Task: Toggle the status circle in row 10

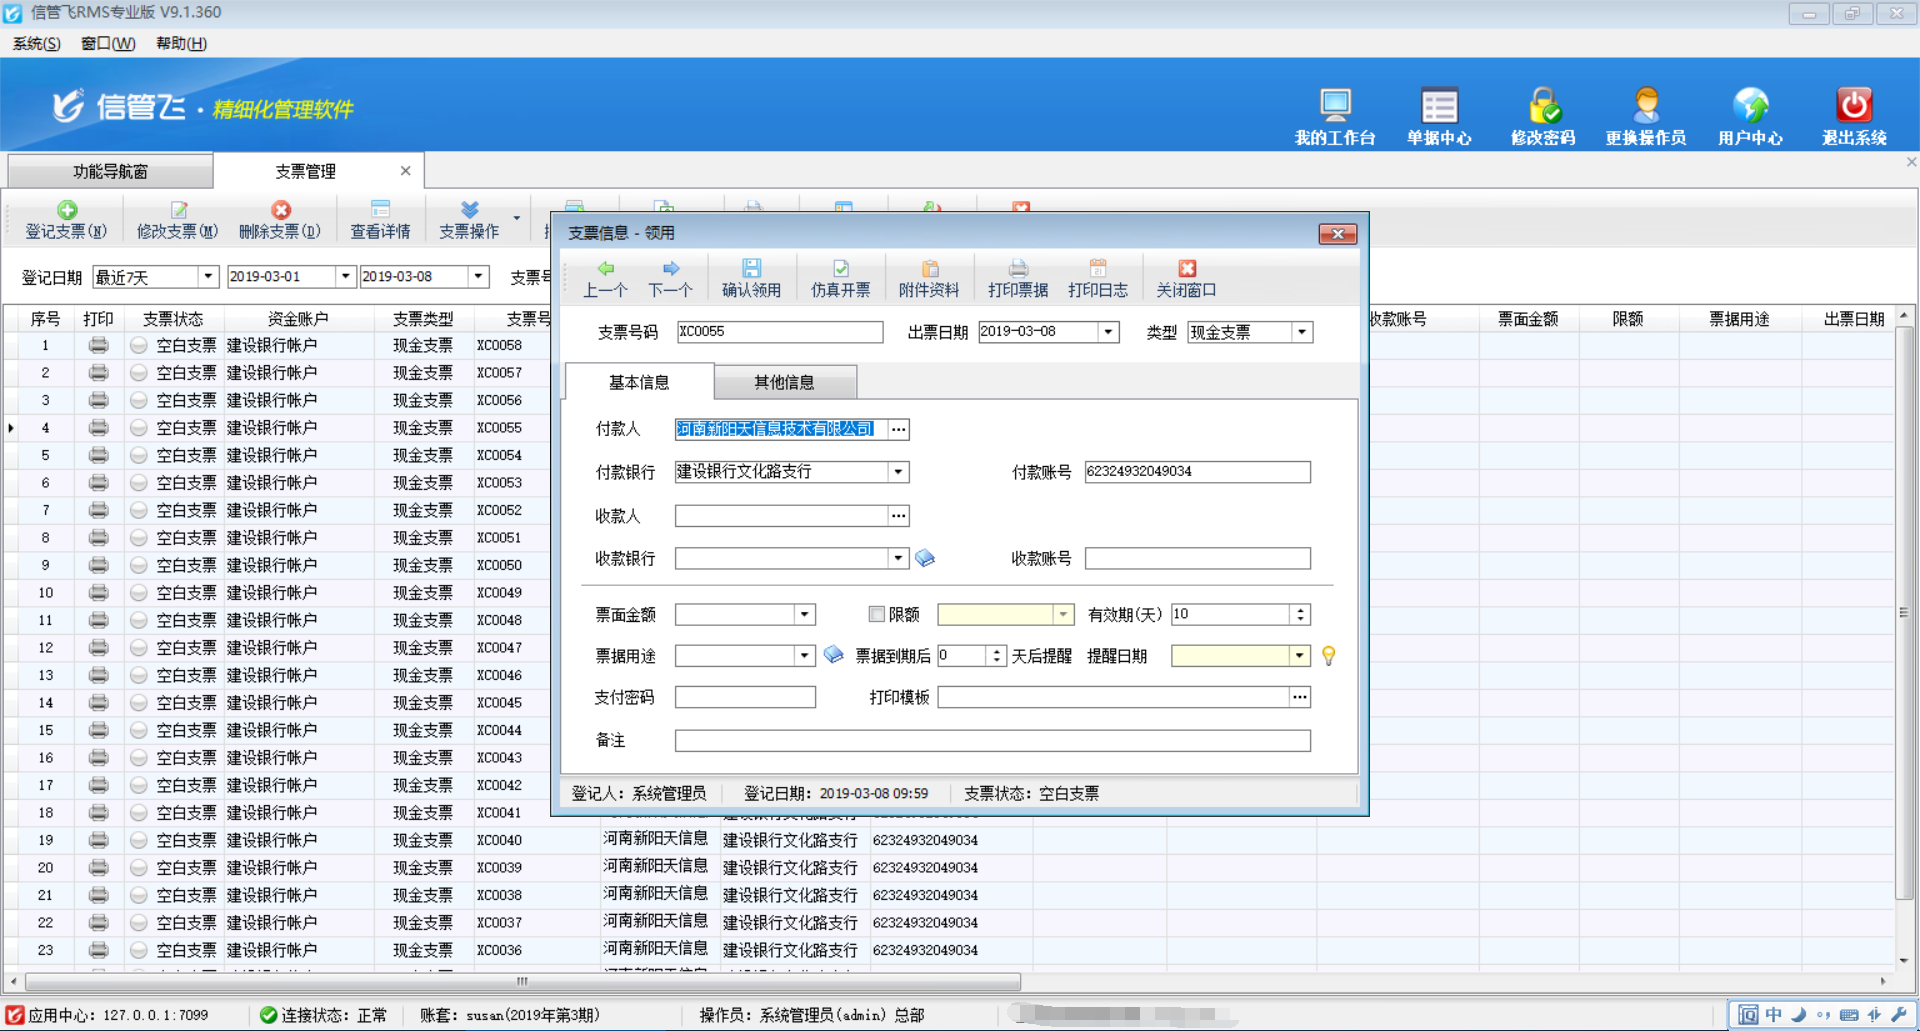Action: (x=139, y=593)
